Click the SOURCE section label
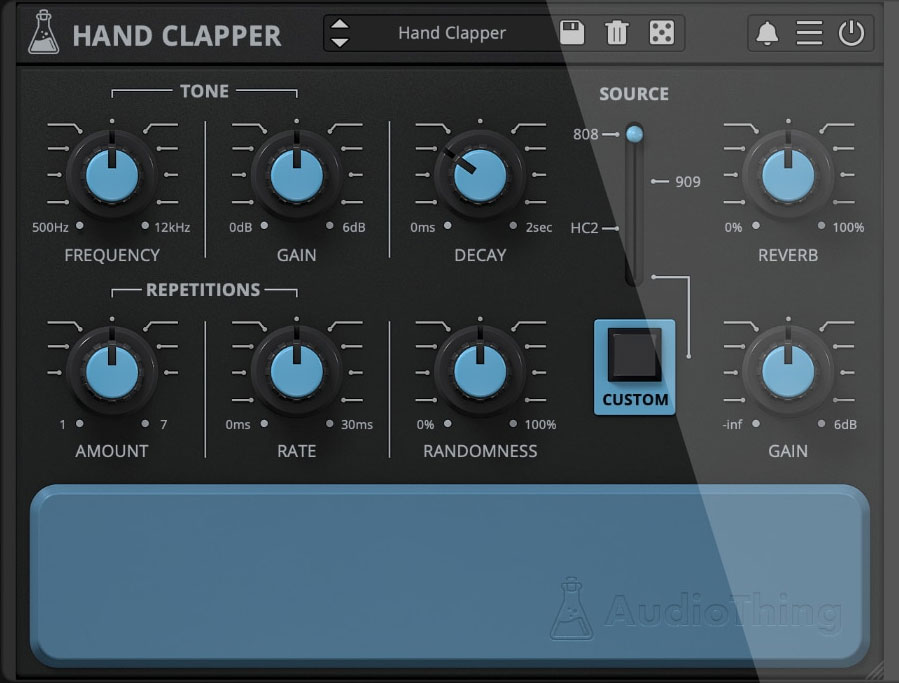 (634, 93)
